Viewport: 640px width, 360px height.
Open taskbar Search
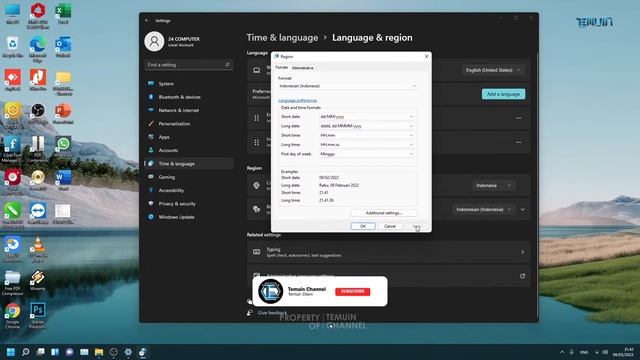(25, 352)
